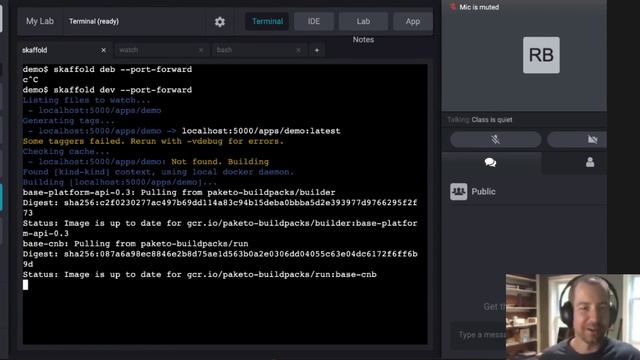The image size is (640, 360).
Task: Switch to the Terminal view tab
Action: tap(267, 21)
